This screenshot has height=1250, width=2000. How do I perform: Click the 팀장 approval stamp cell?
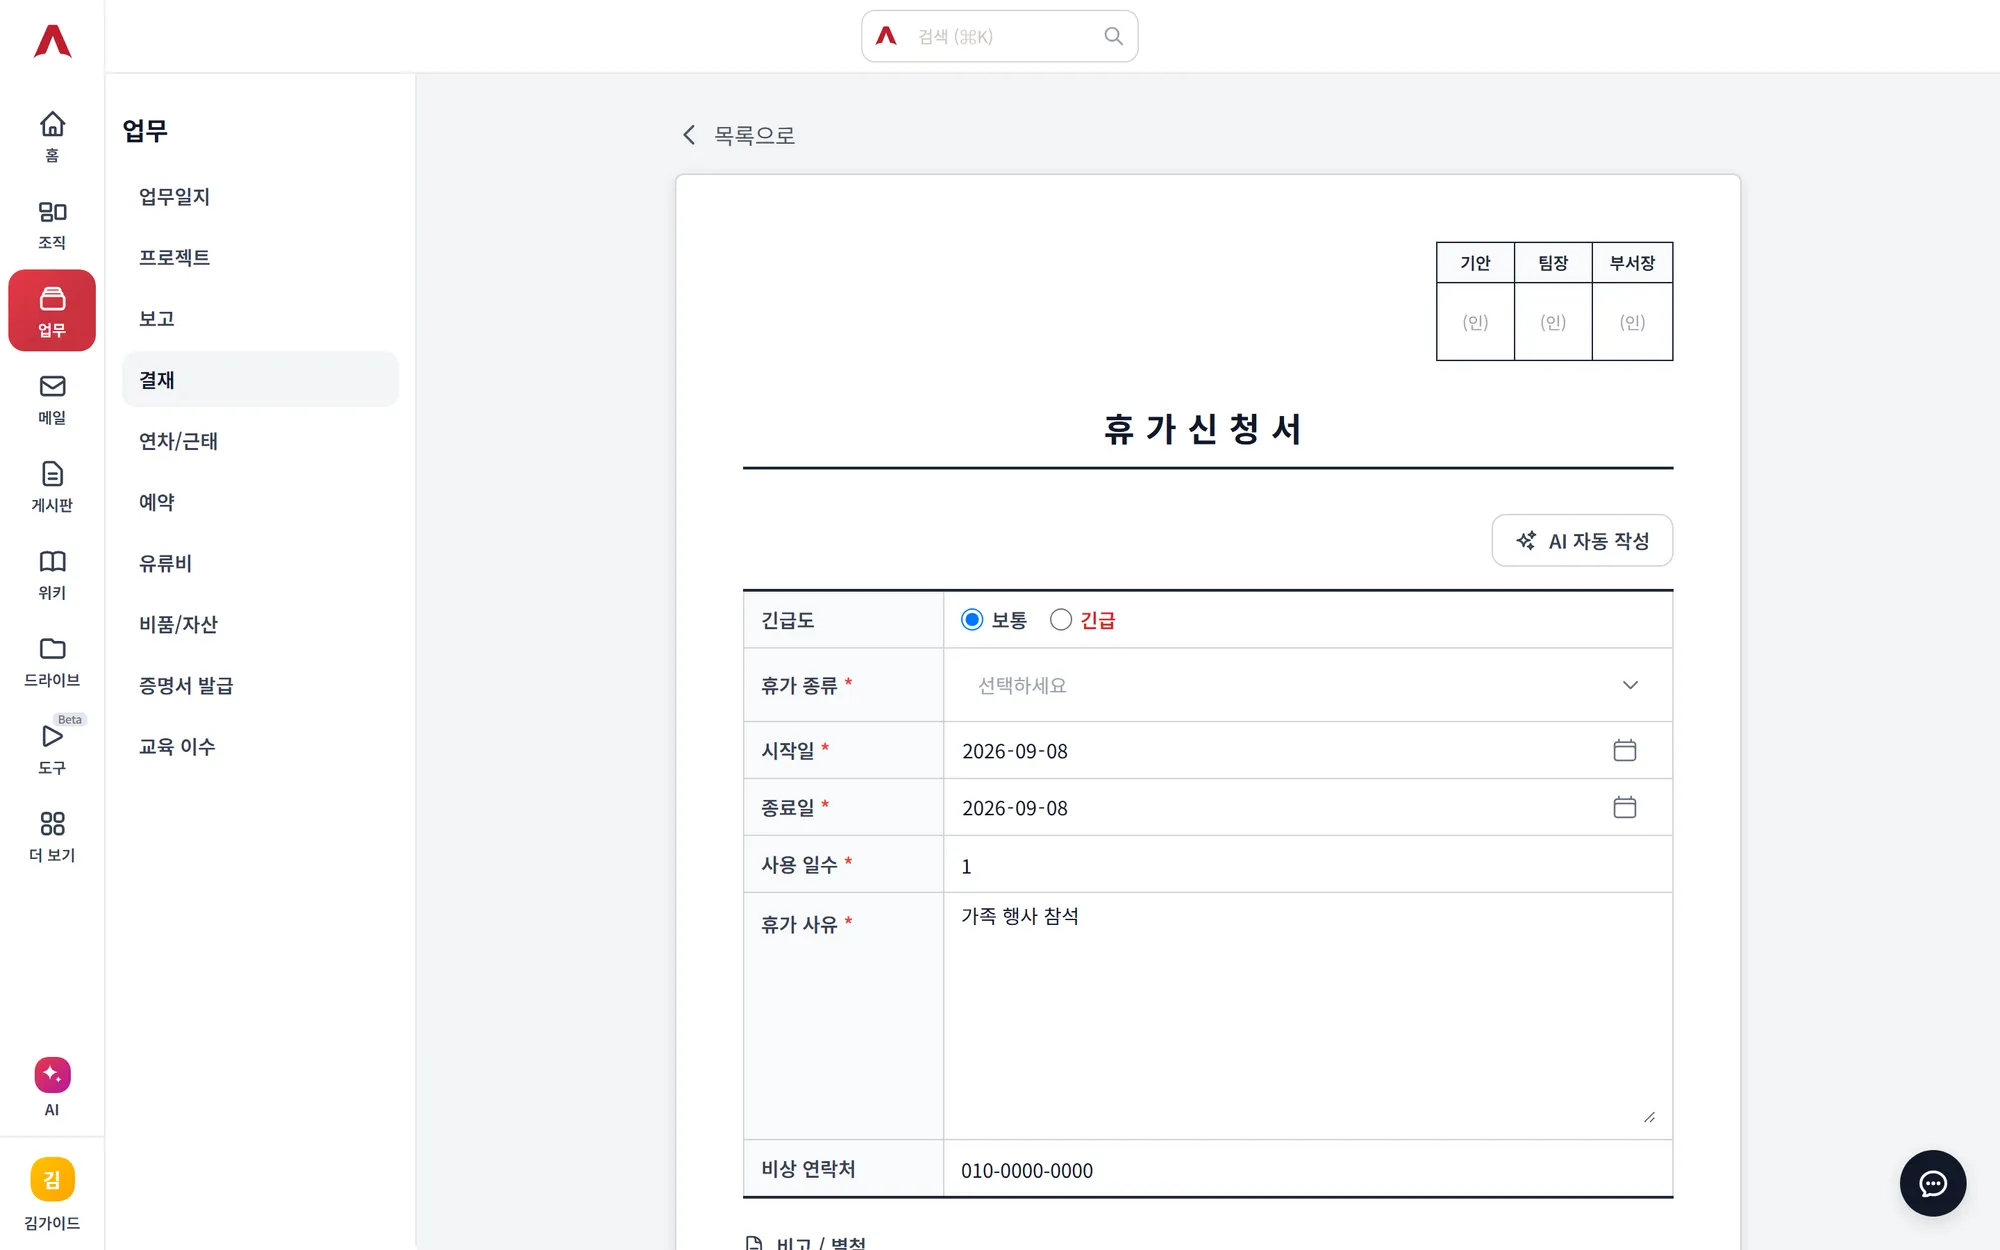point(1553,321)
